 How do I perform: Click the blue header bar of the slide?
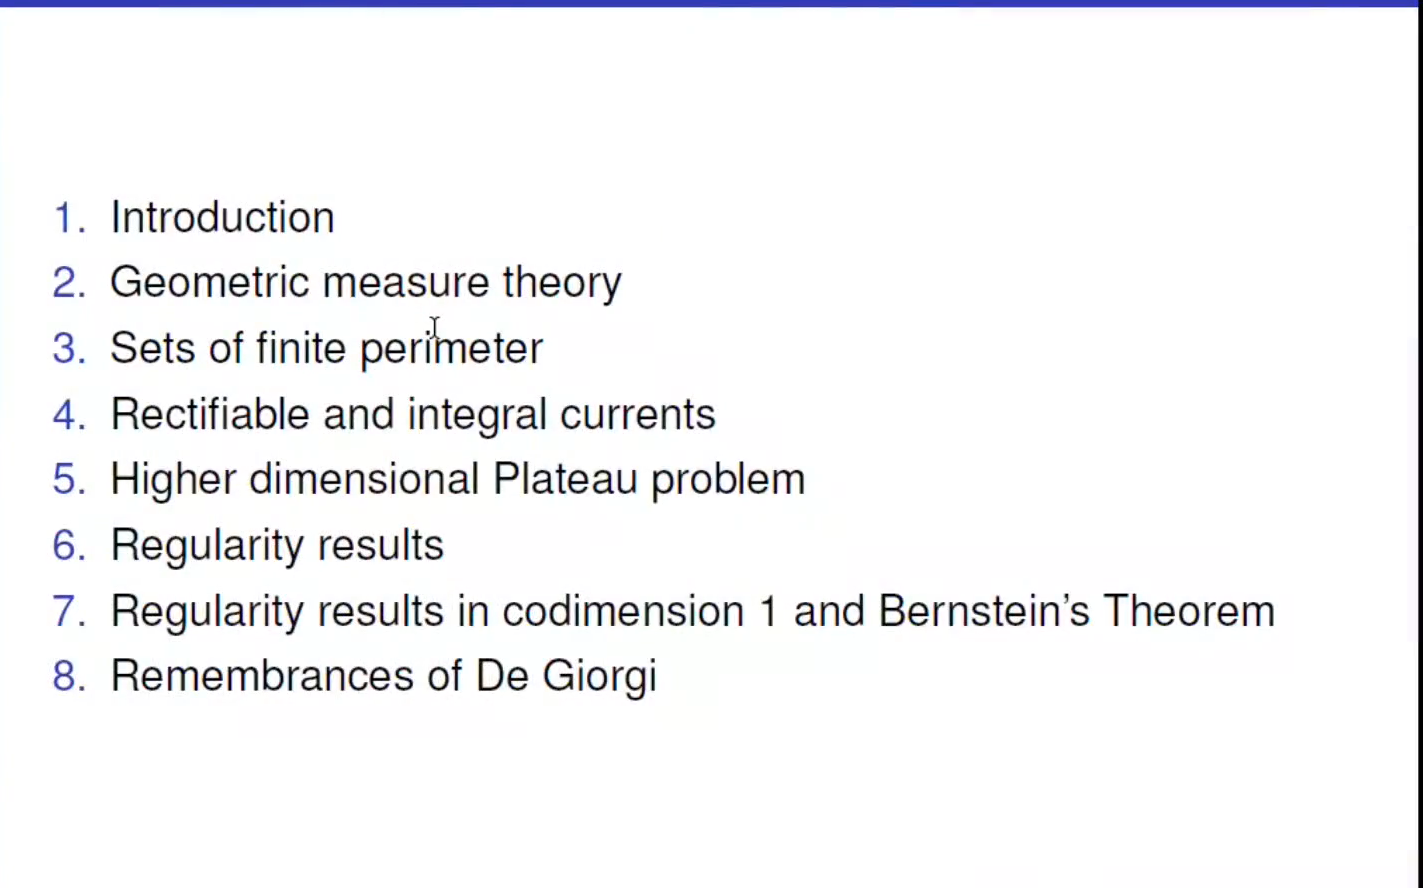click(710, 3)
